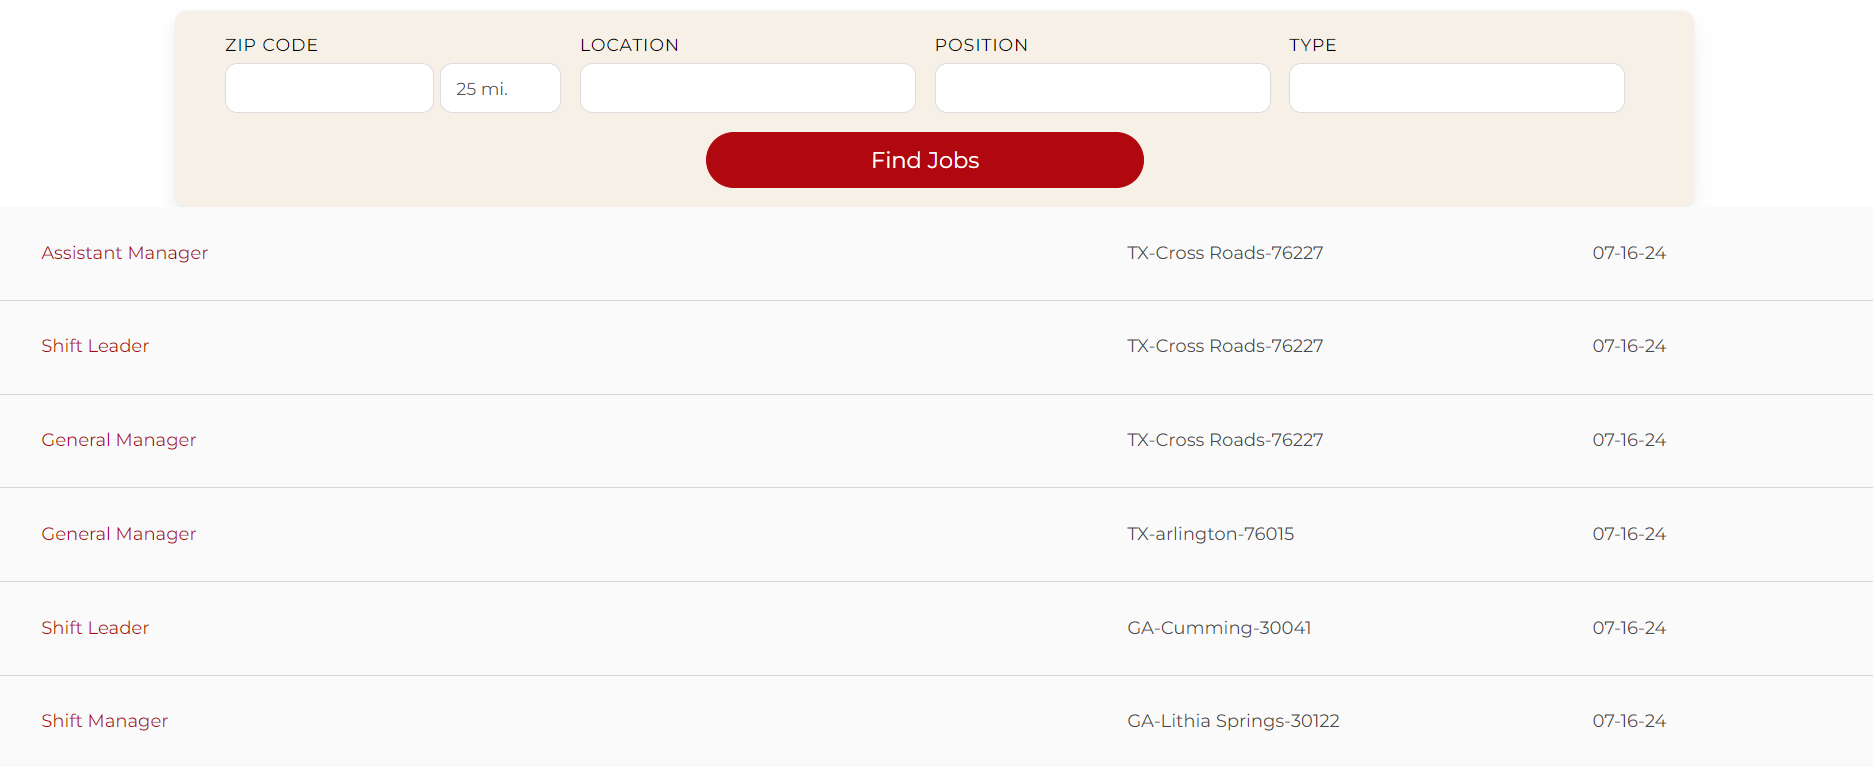Click the ZIP CODE input field
This screenshot has height=767, width=1873.
pyautogui.click(x=329, y=88)
